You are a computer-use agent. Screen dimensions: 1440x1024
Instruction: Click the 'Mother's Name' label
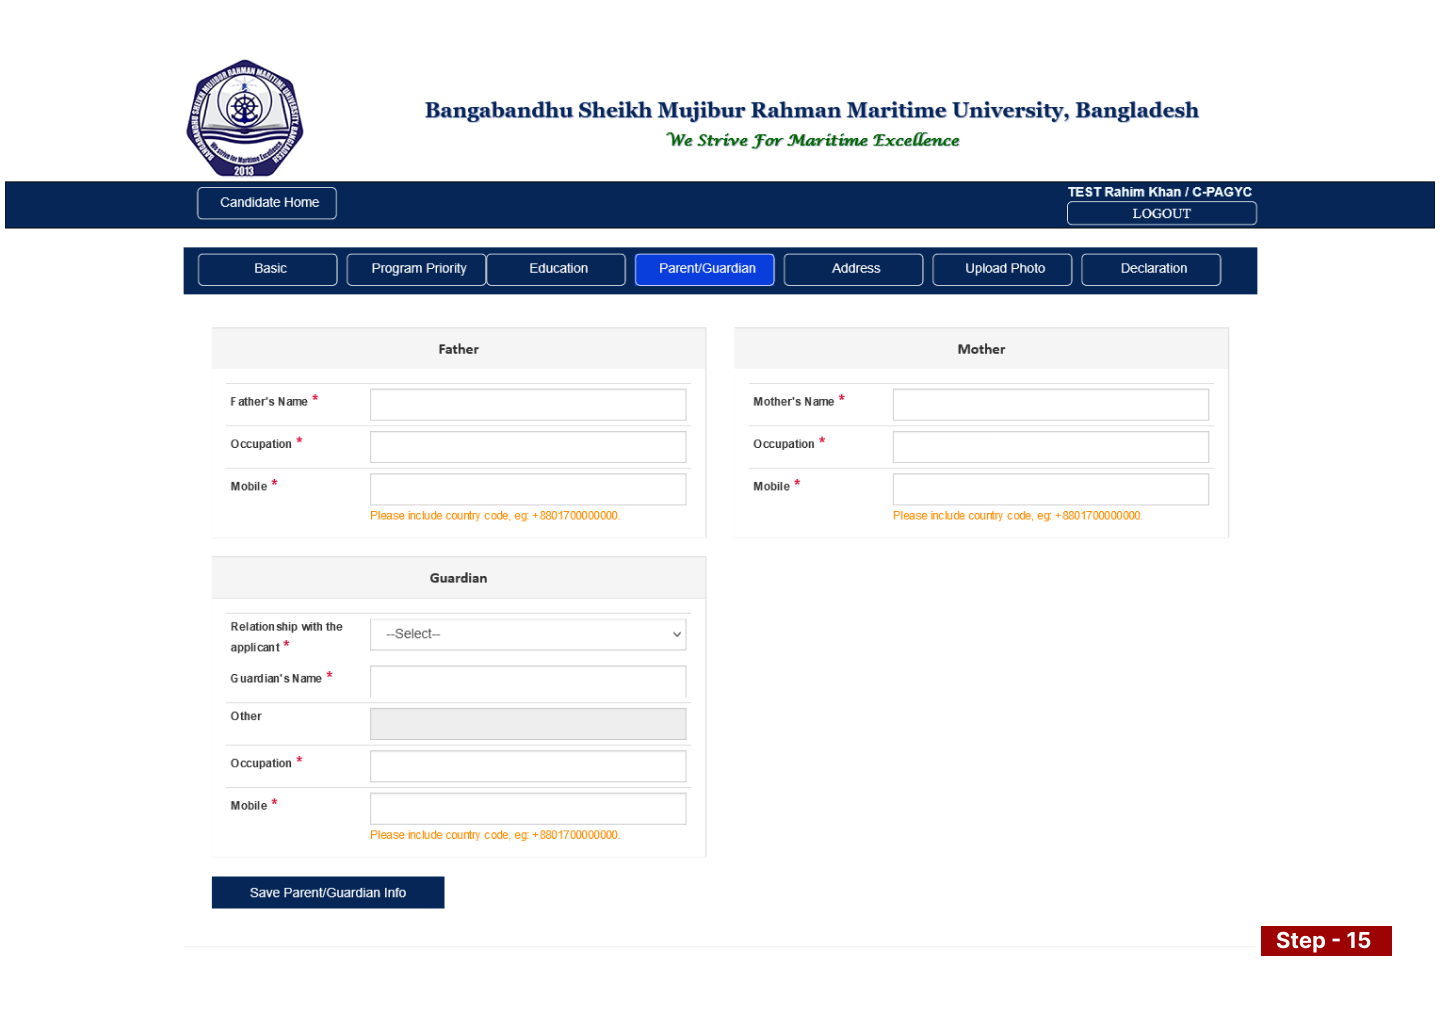[793, 402]
